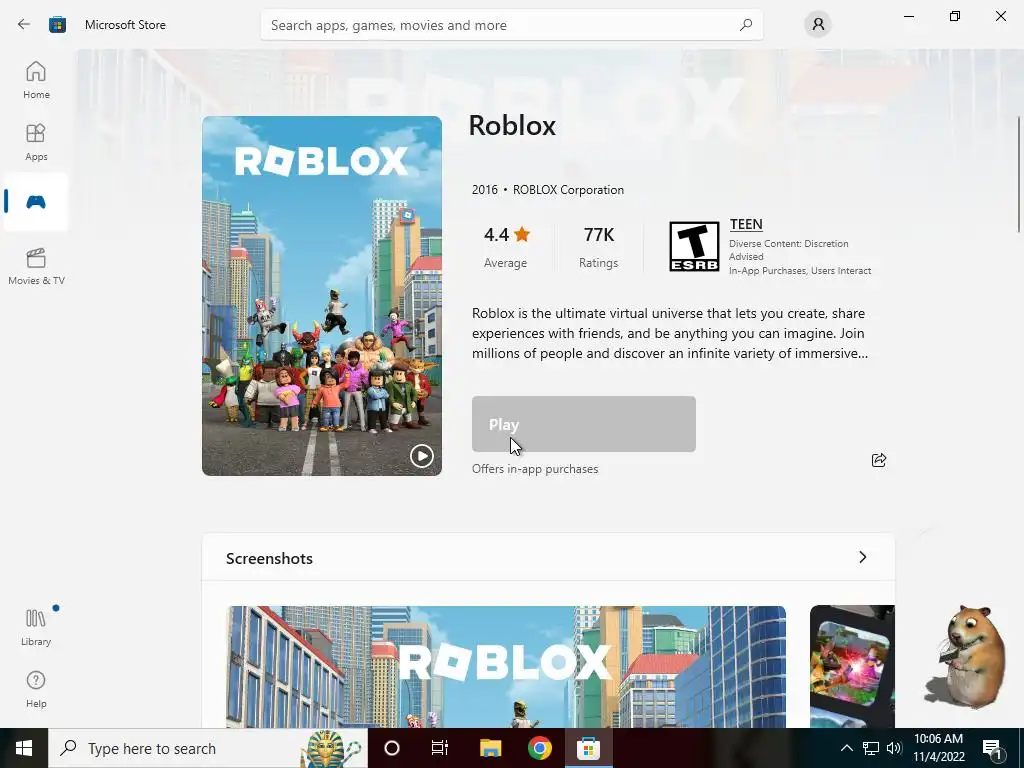Open first Roblox screenshot thumbnail
1024x768 pixels.
(506, 667)
